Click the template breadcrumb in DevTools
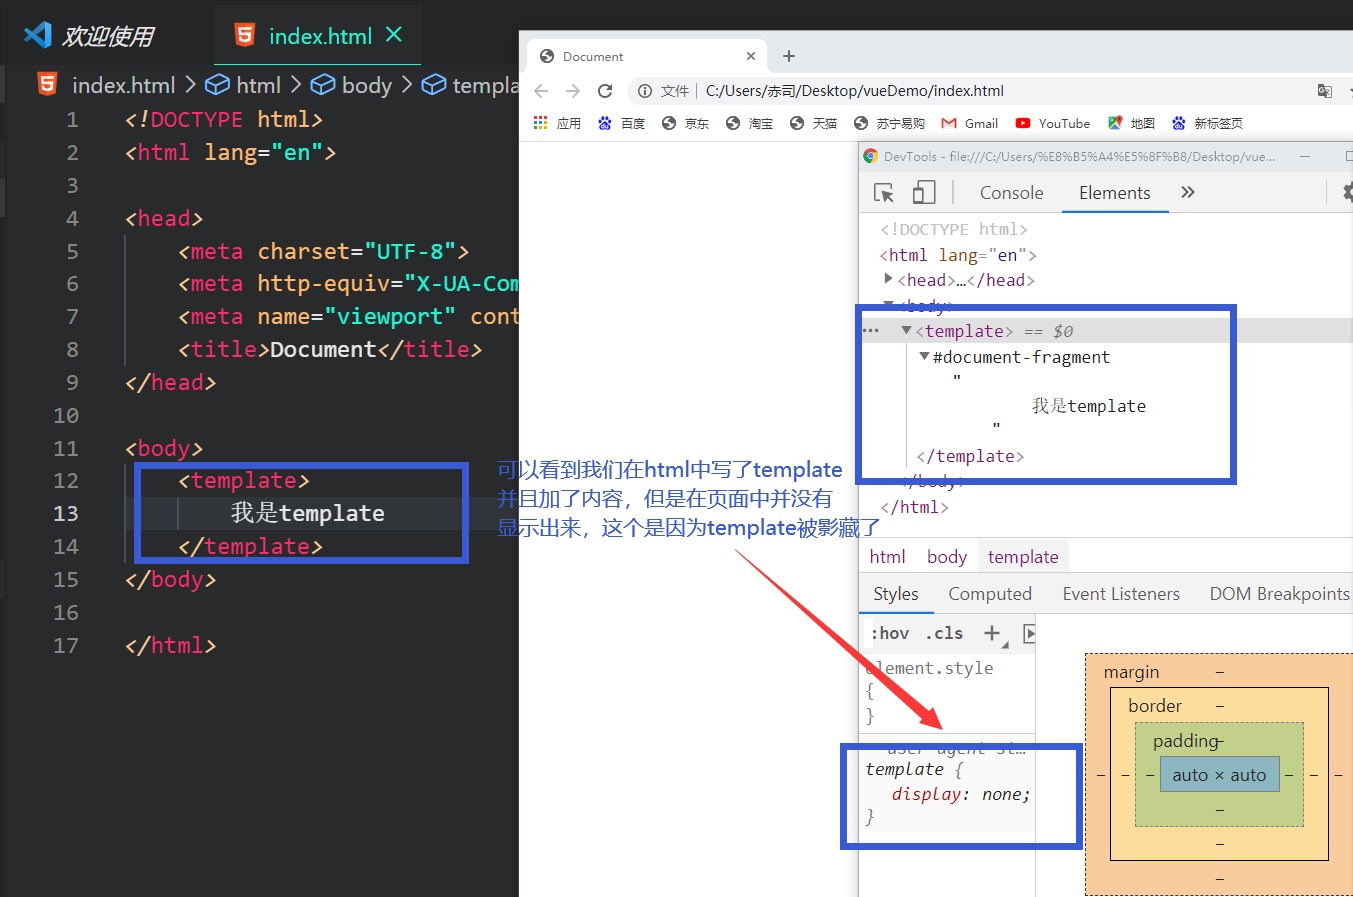1353x897 pixels. tap(1023, 557)
